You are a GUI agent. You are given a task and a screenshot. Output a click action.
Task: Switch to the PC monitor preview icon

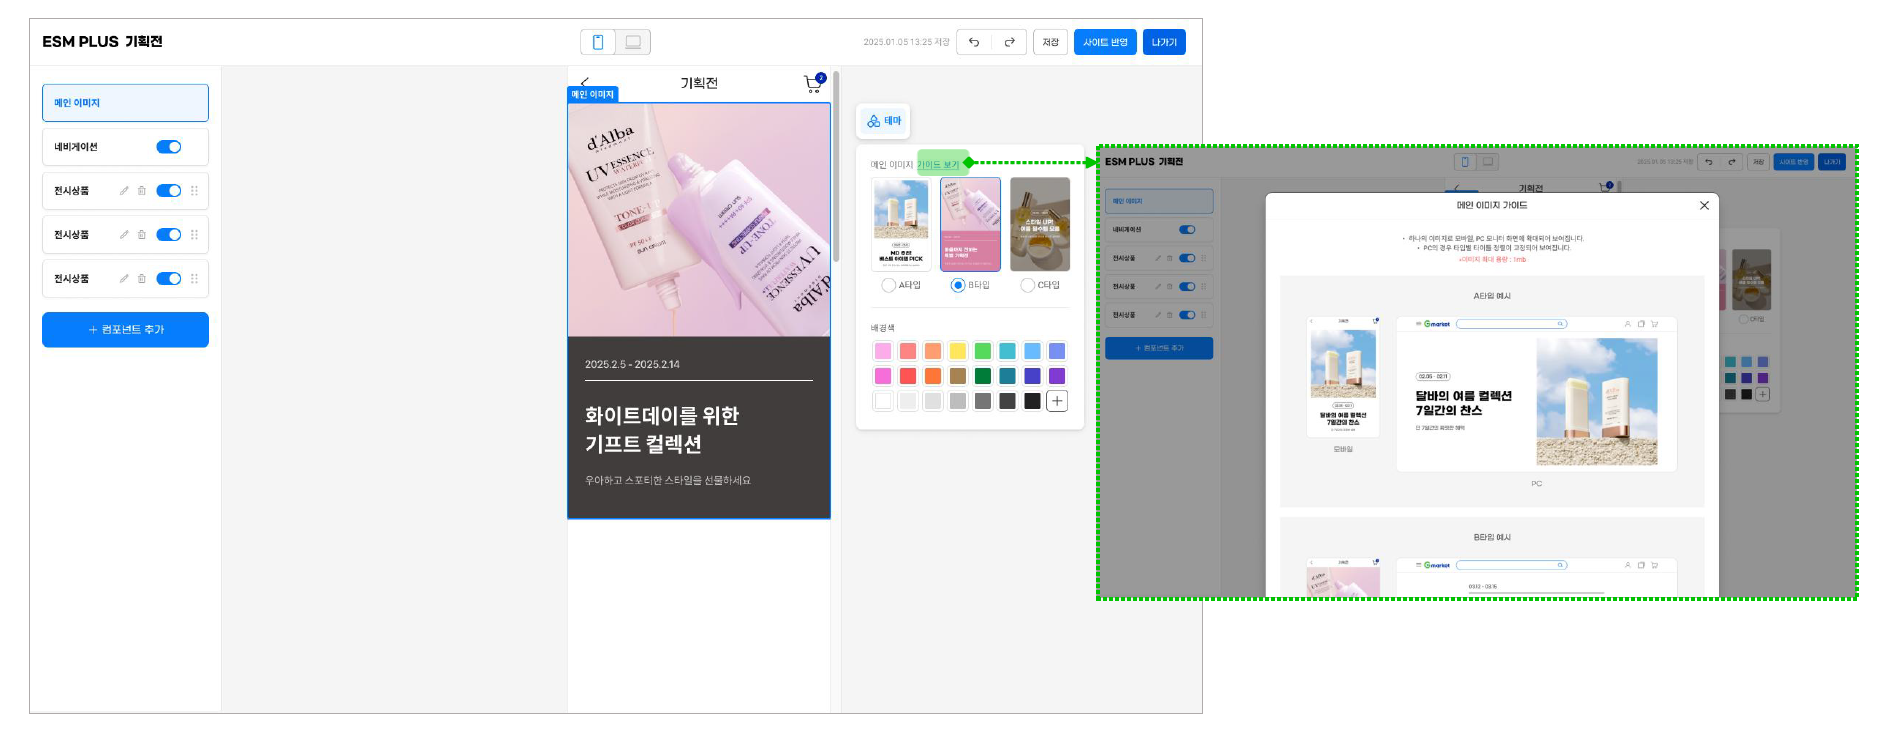633,42
